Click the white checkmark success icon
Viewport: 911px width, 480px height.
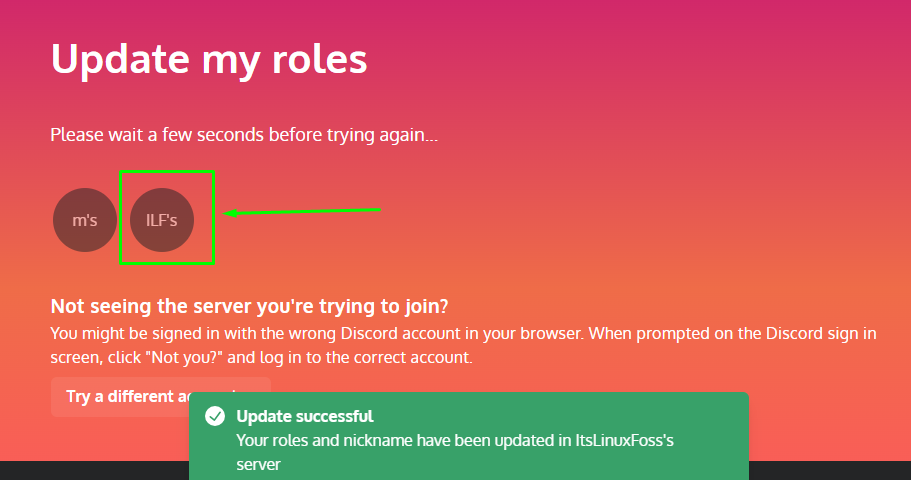(x=215, y=416)
